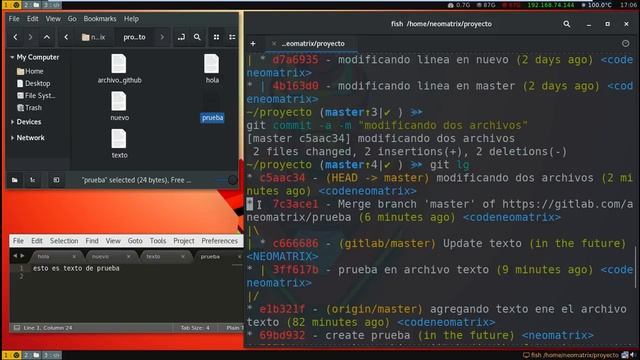Close the proyecto terminal tab
Viewport: 640px width, 360px height.
pyautogui.click(x=274, y=44)
